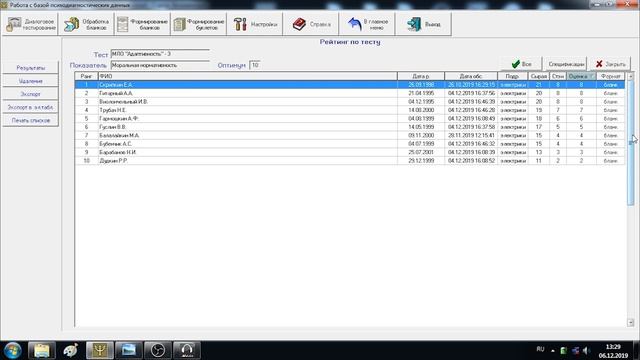Sort by the Дата обс. column header
The image size is (640, 360).
point(471,76)
